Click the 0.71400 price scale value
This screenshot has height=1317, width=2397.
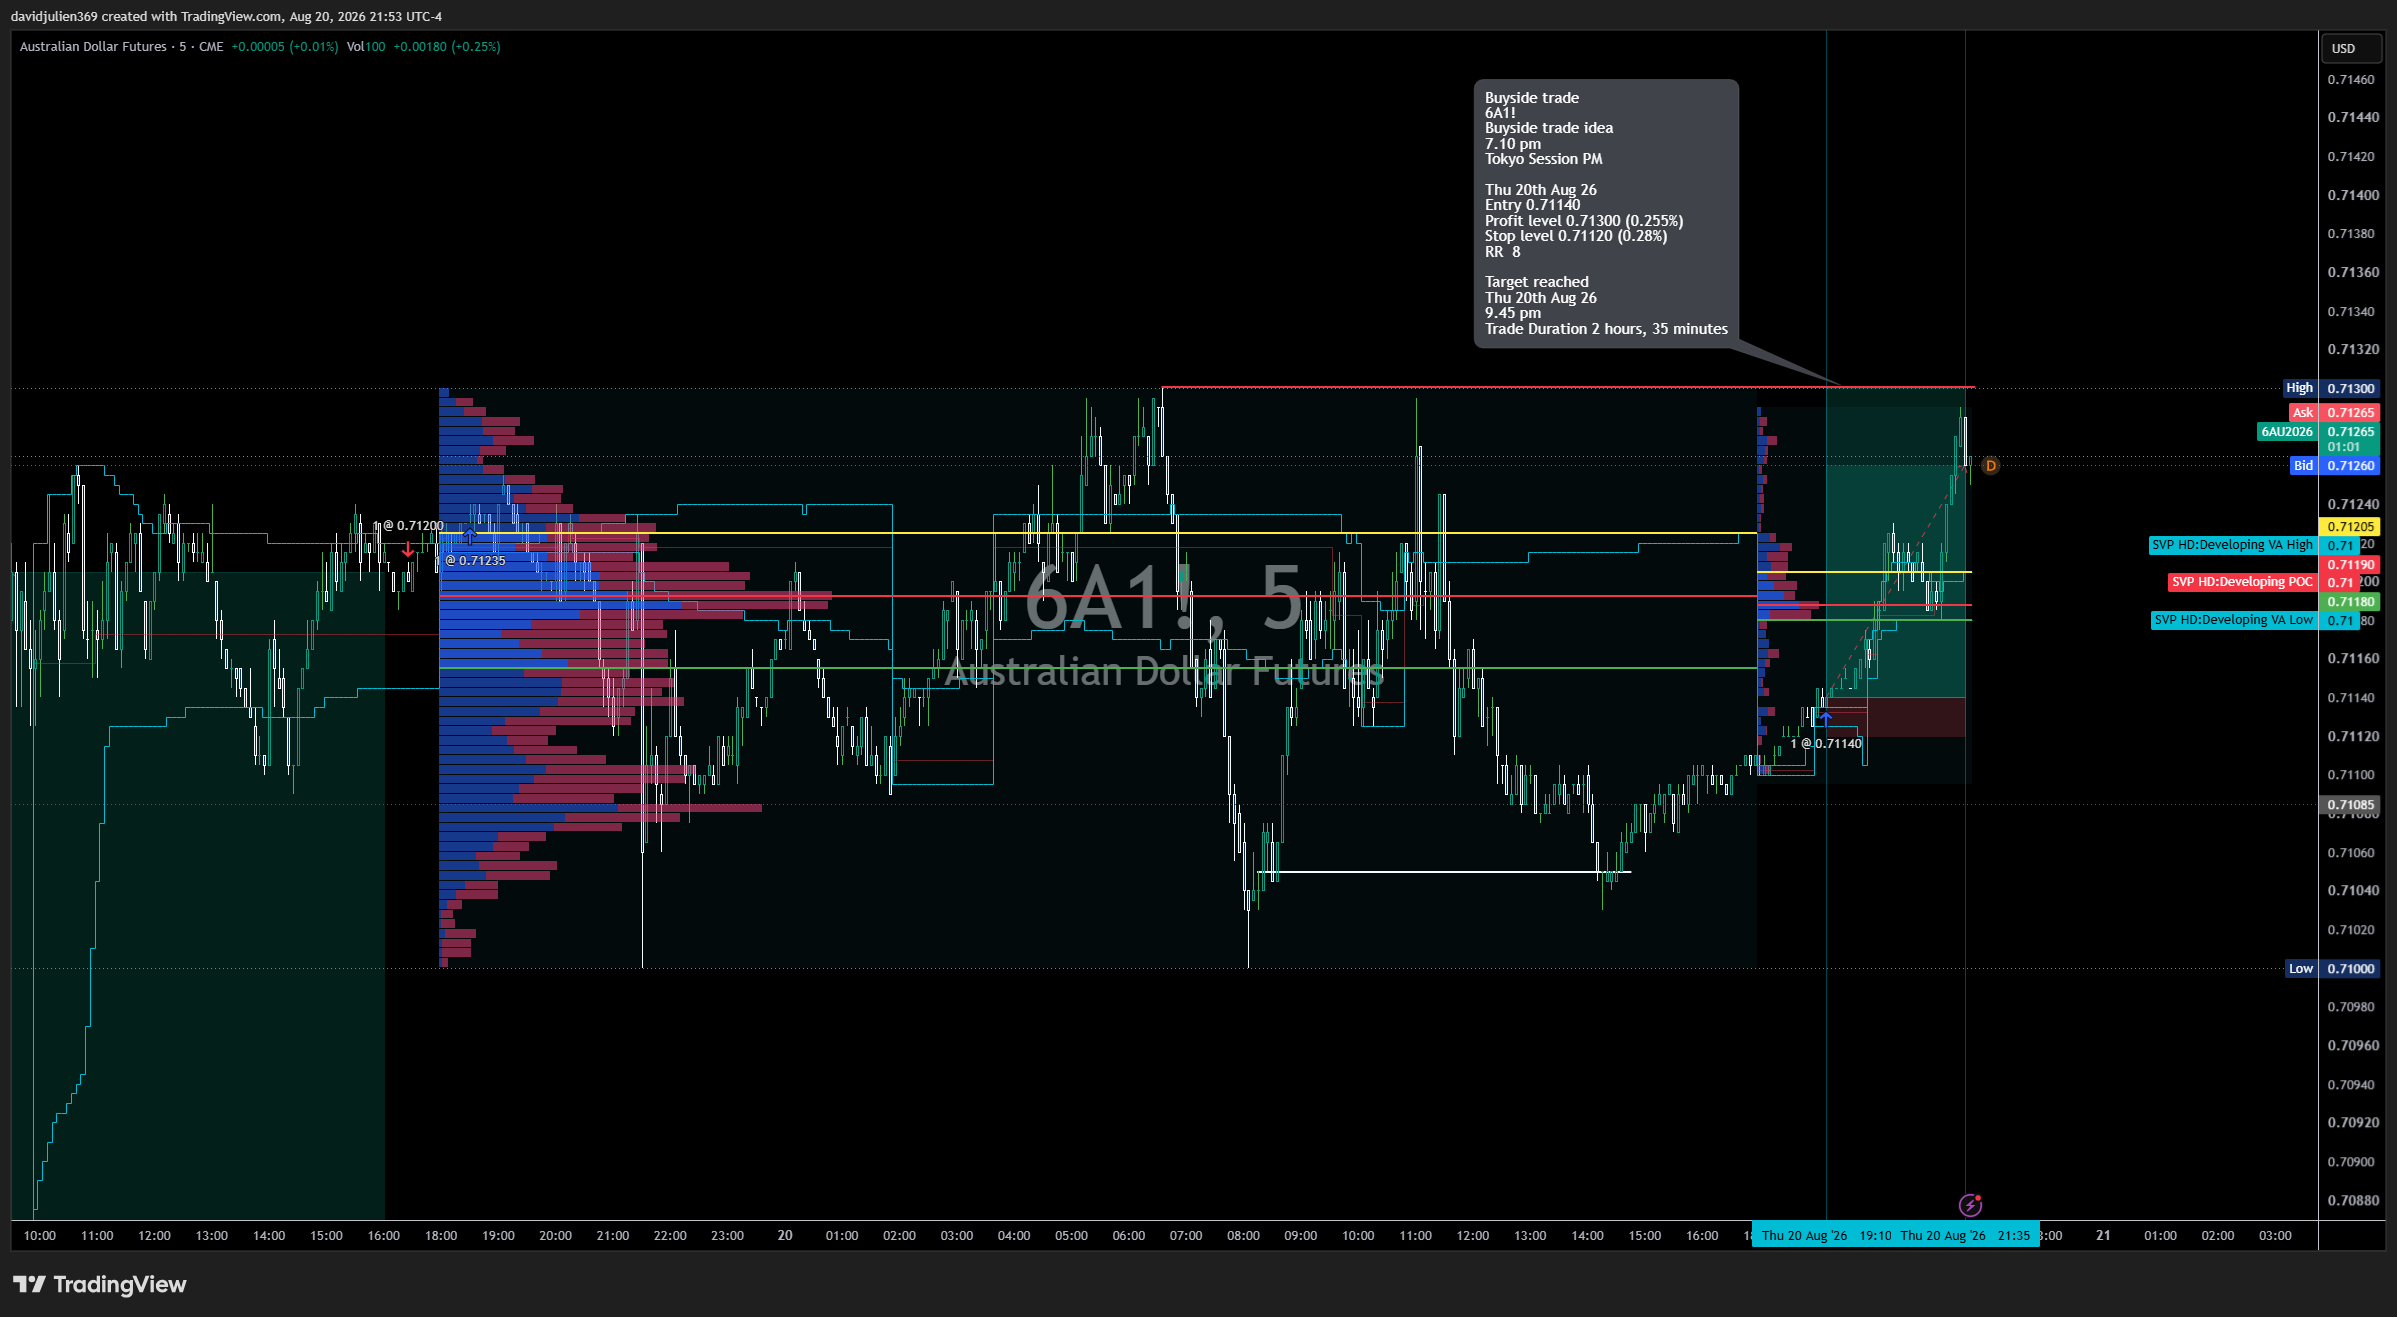click(2351, 195)
